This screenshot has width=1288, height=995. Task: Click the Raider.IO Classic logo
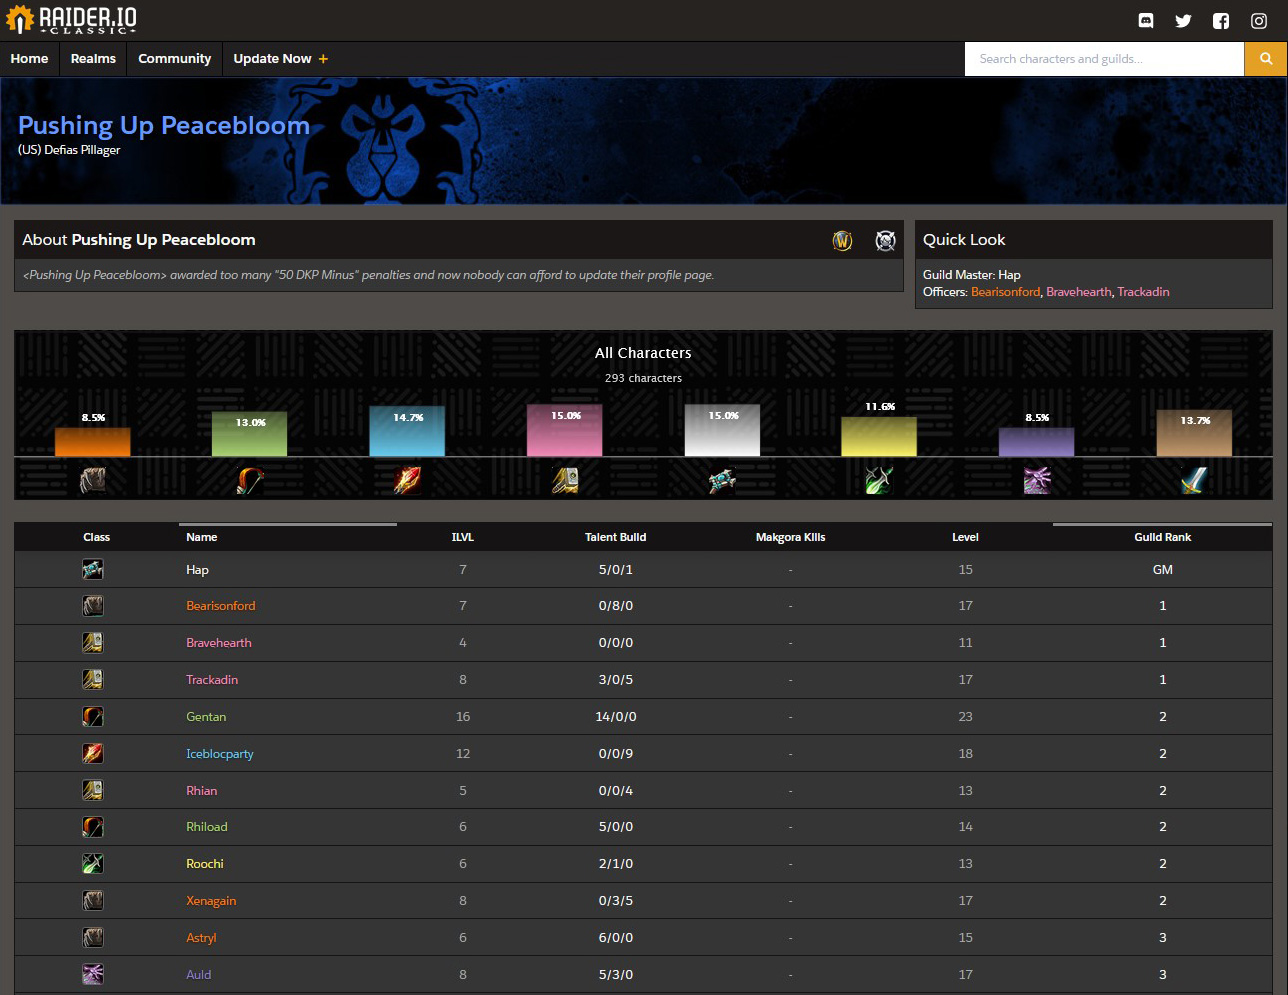tap(71, 19)
